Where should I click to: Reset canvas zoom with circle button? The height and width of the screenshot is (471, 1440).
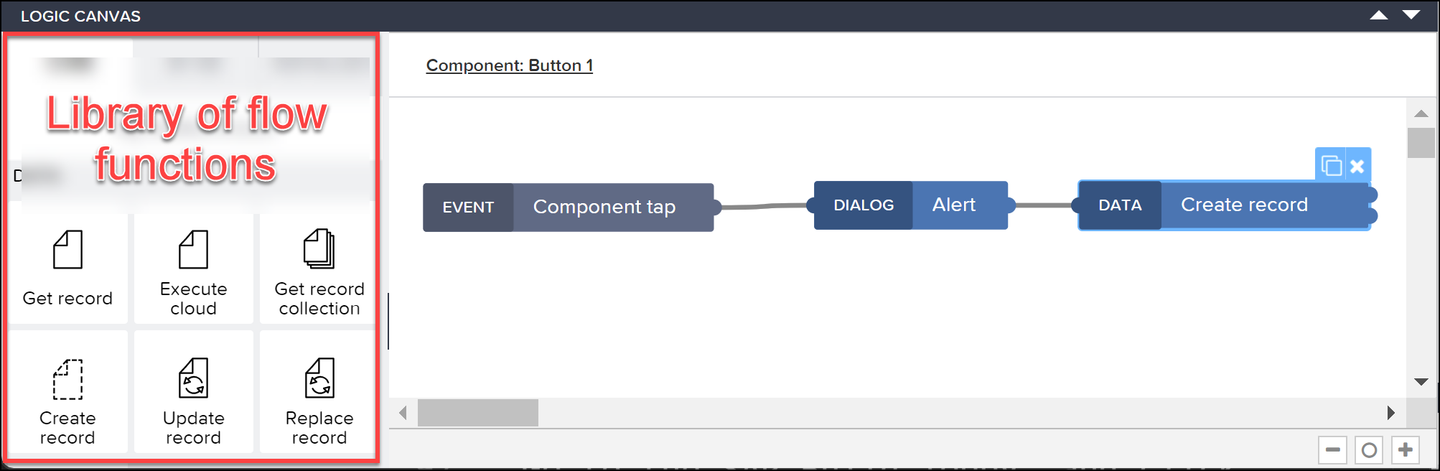pos(1369,450)
